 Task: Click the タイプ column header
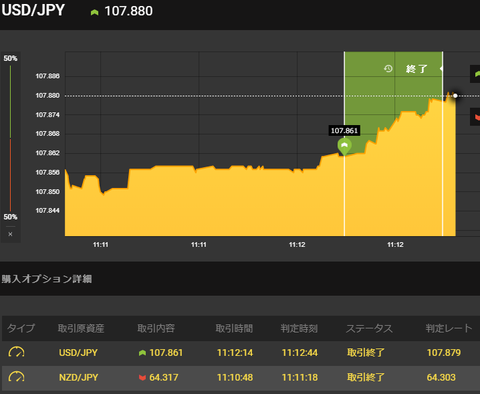[21, 328]
